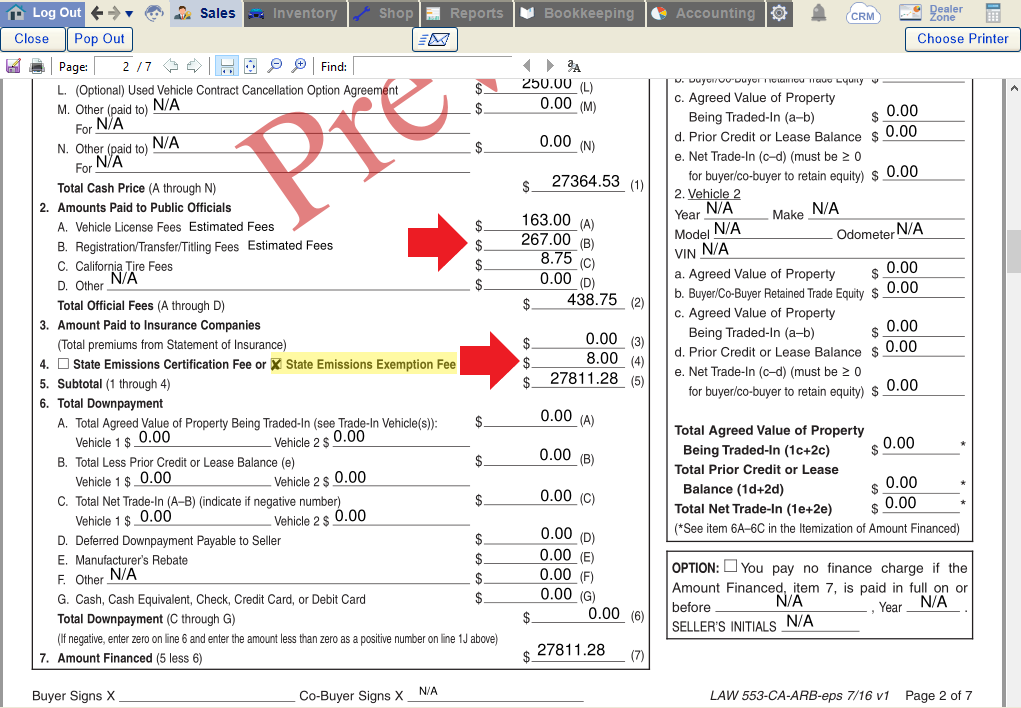Click the notification bell icon
Screen dimensions: 1021x708
pyautogui.click(x=819, y=14)
